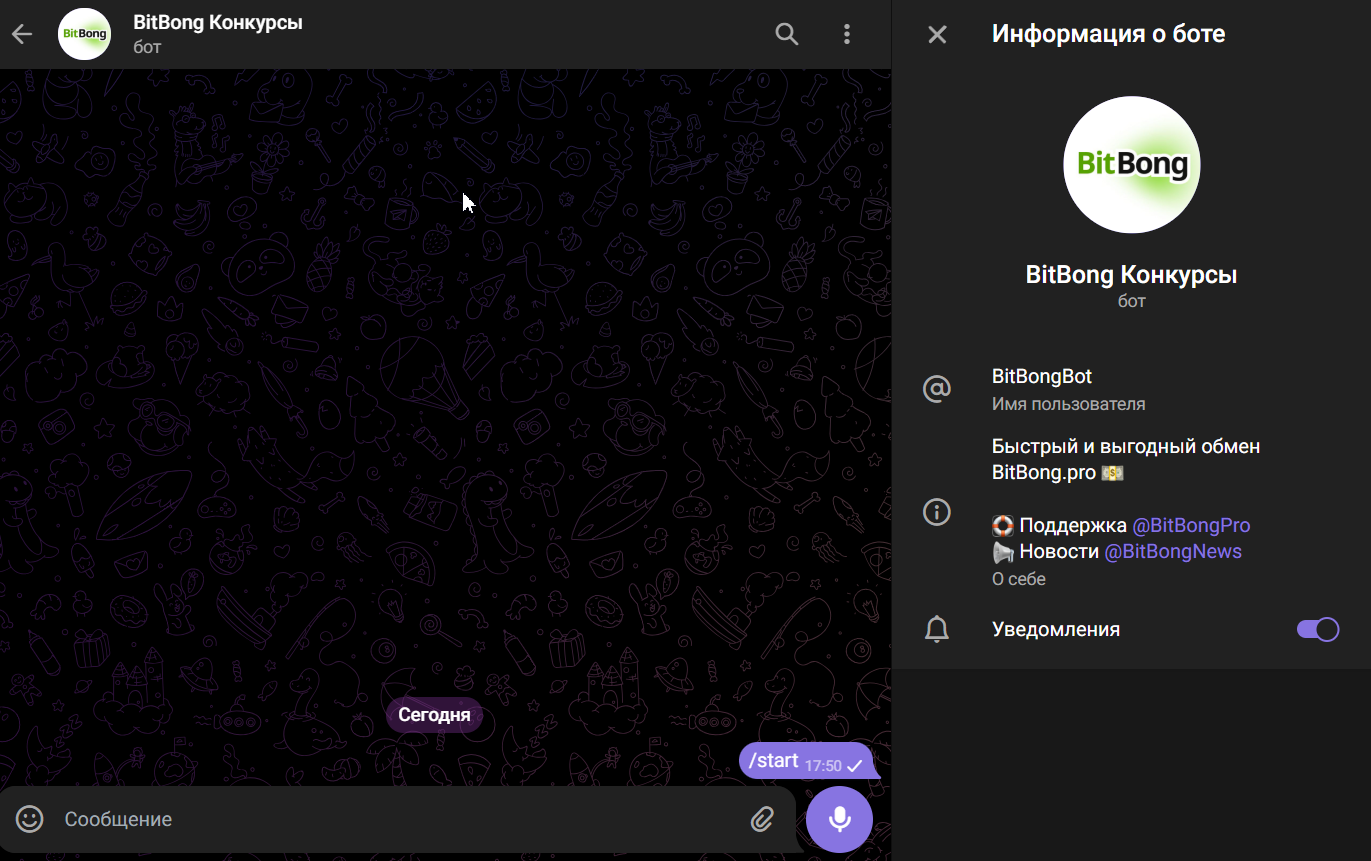Click the BitBong Конкурсы chat title
The height and width of the screenshot is (861, 1371).
click(x=218, y=22)
